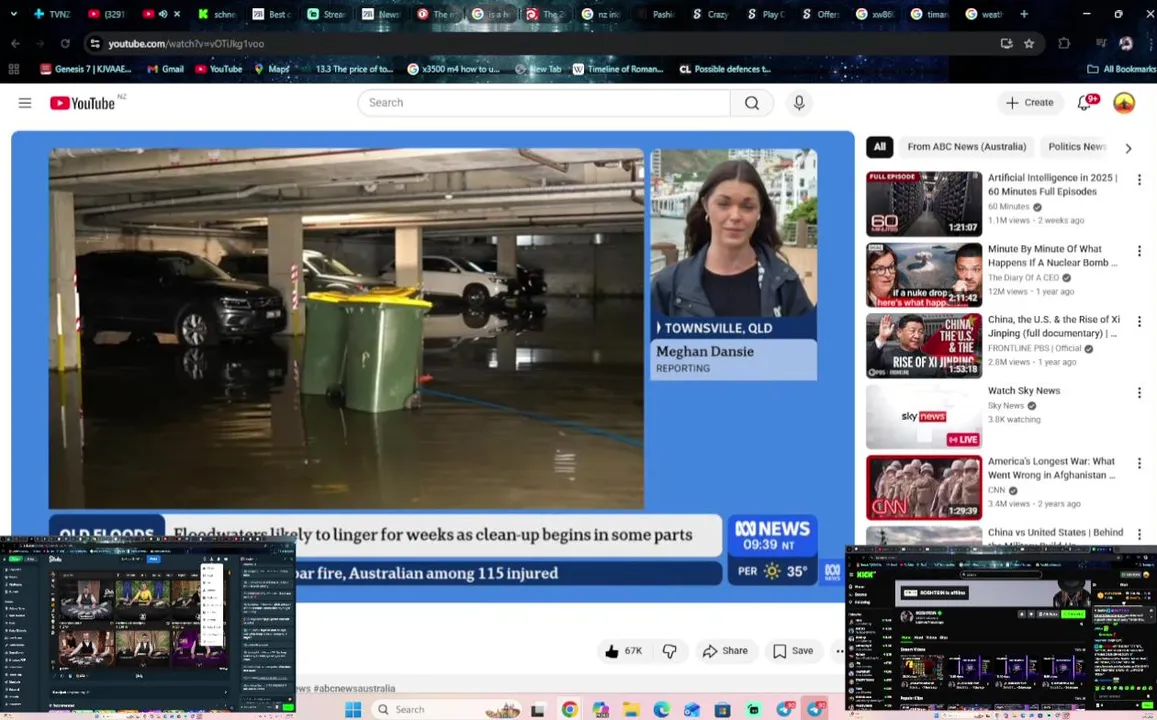Click Chrome icon on taskbar
This screenshot has width=1157, height=720.
(569, 710)
